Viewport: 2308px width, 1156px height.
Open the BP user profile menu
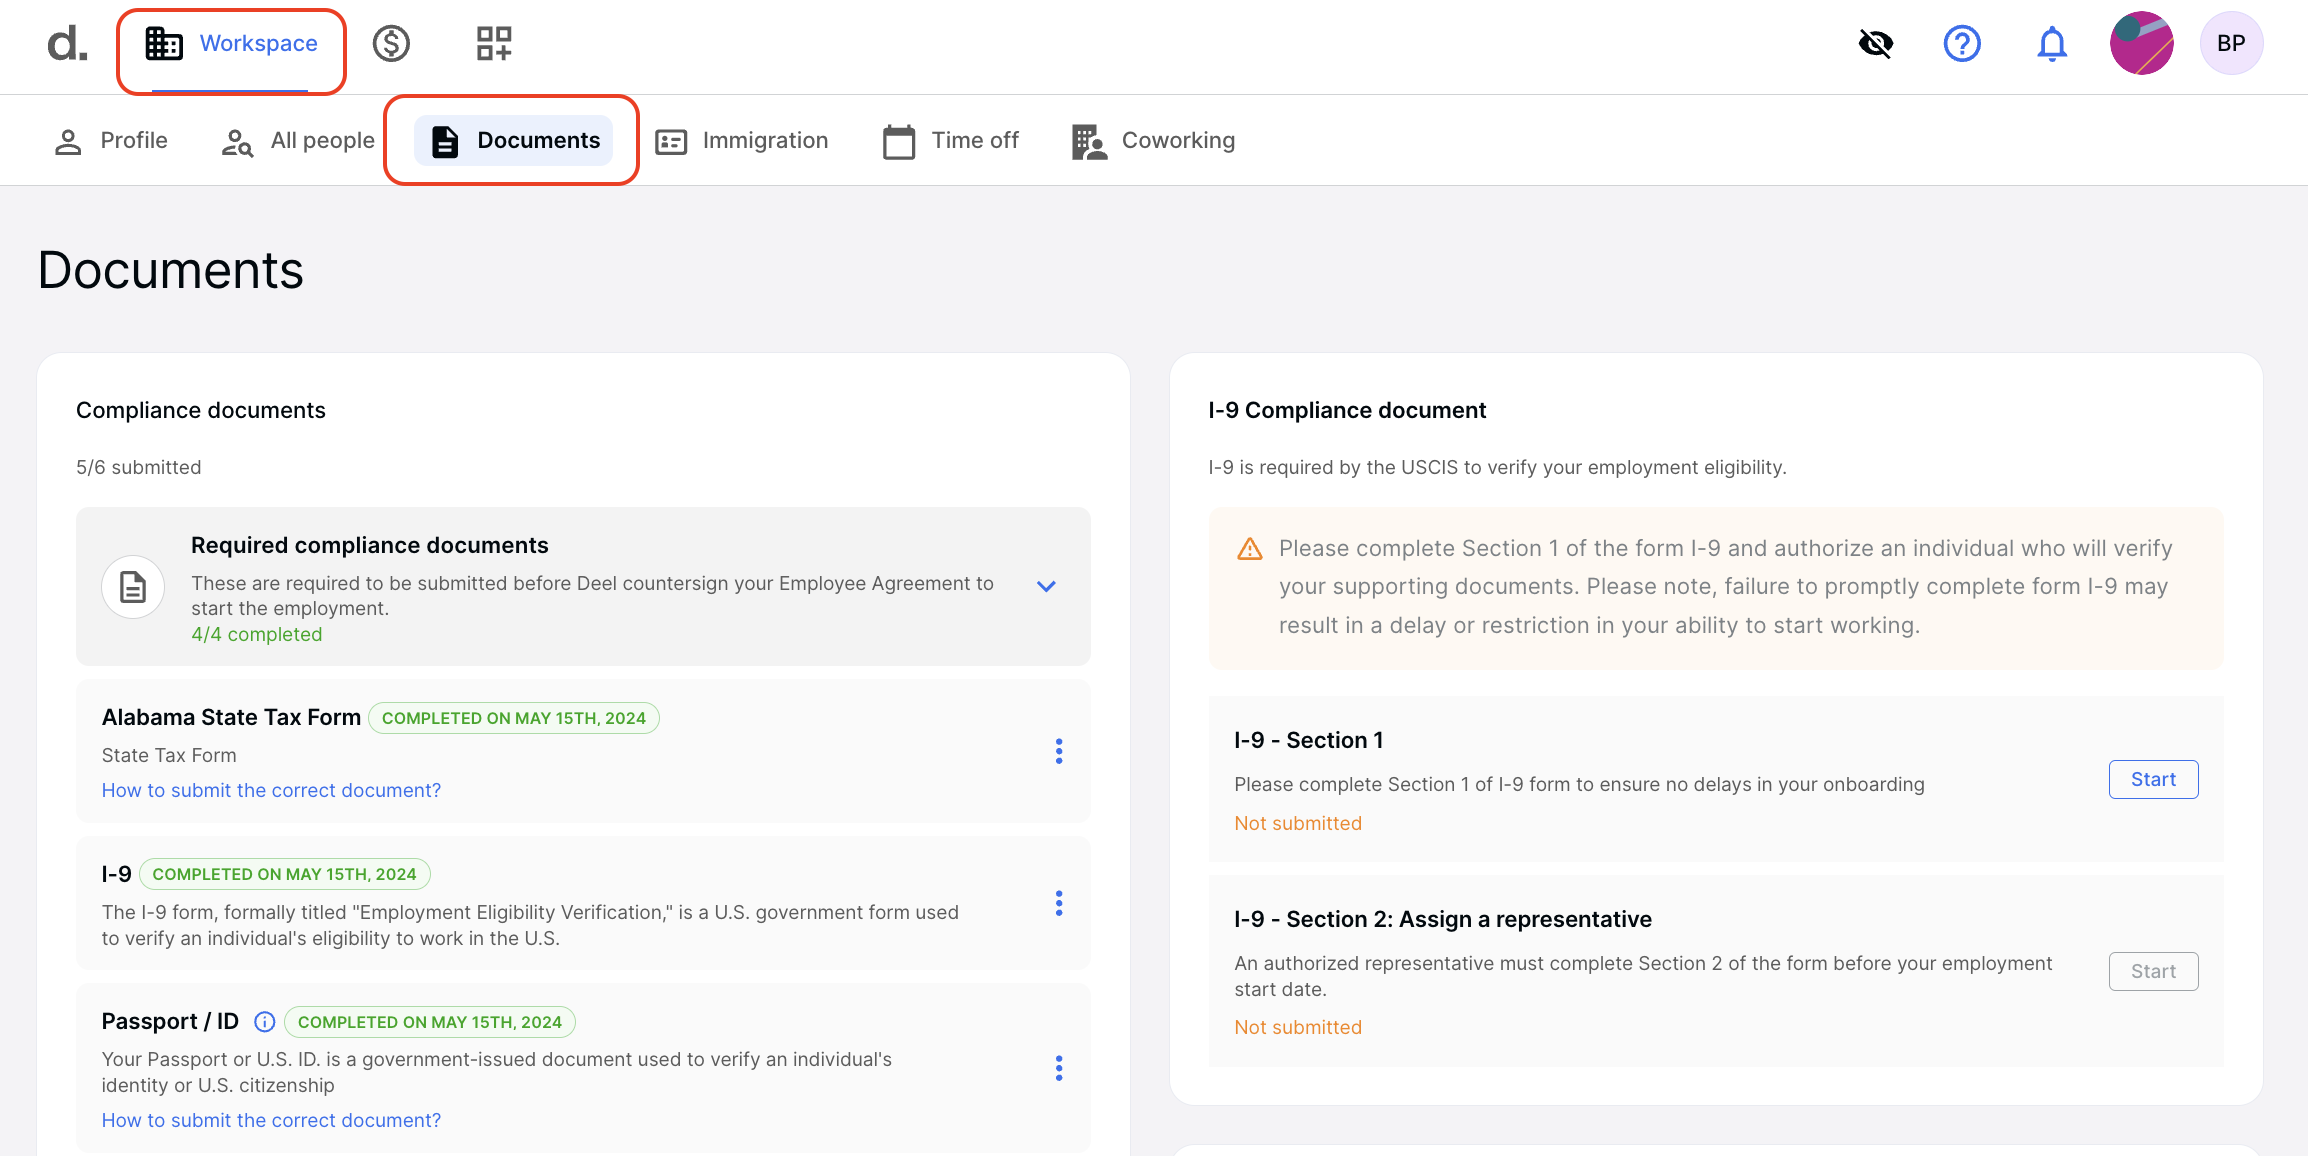coord(2231,44)
